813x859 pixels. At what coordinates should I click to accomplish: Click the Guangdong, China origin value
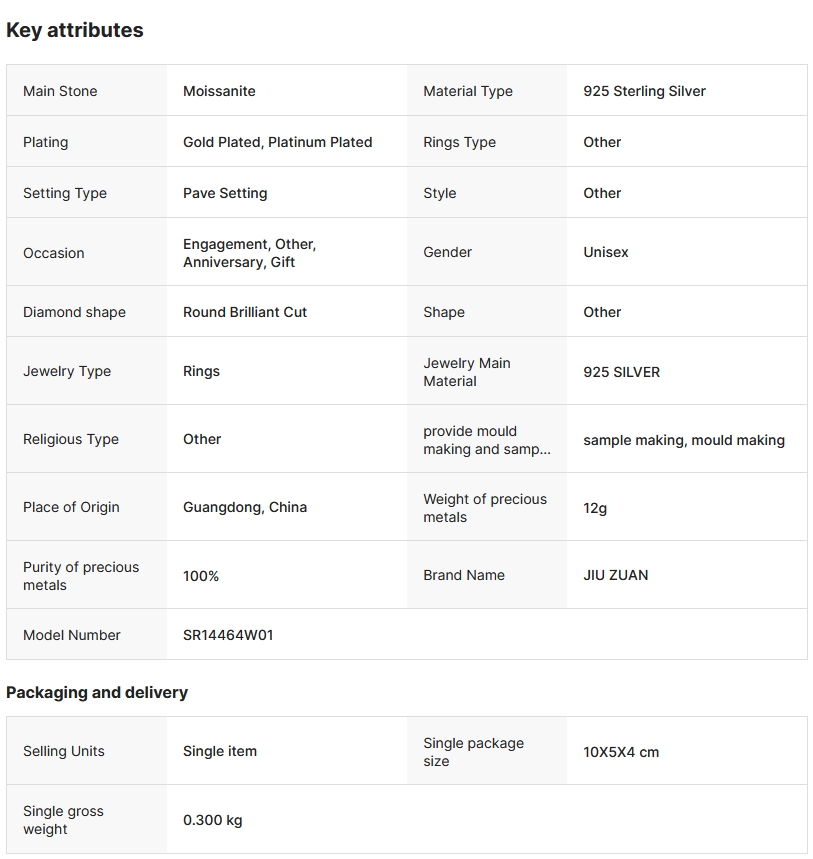[245, 507]
